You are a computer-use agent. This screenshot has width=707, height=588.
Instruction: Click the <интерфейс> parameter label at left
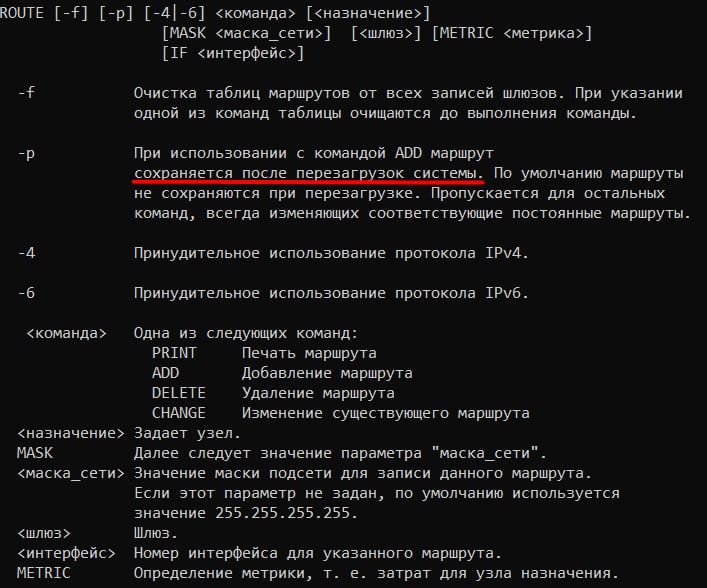click(66, 553)
